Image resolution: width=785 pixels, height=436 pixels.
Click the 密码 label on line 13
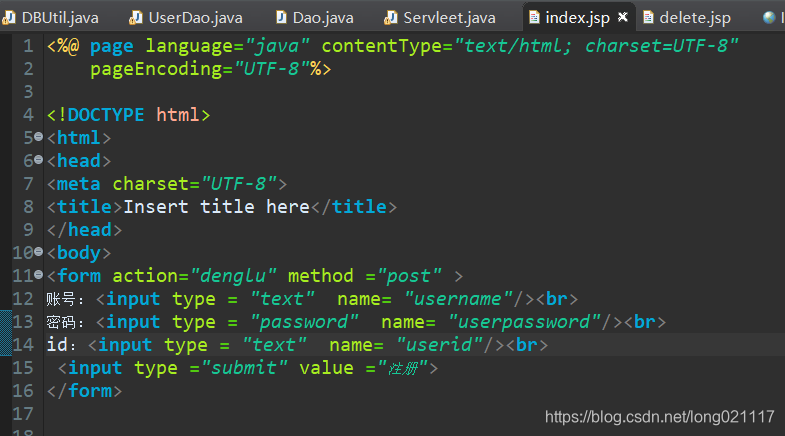(x=61, y=322)
